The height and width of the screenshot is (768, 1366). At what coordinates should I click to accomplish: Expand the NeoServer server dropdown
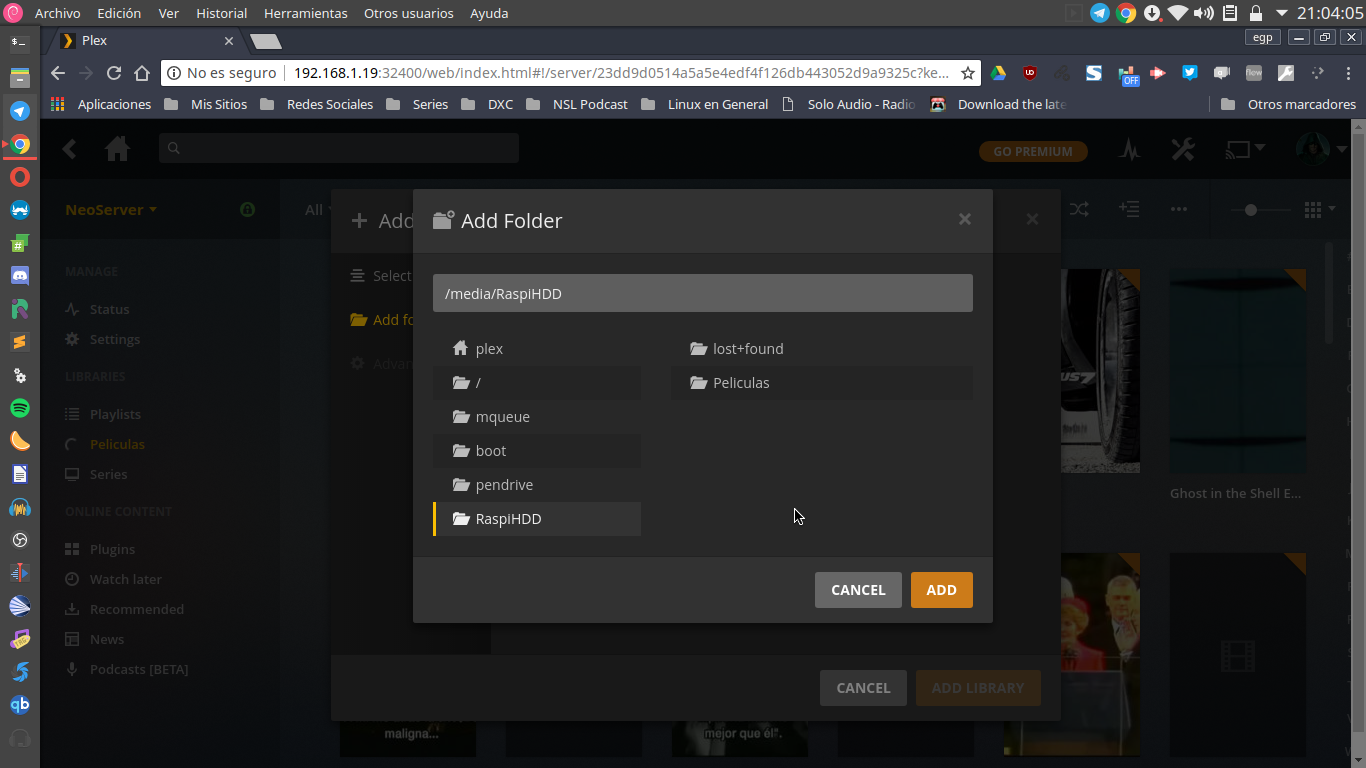[110, 210]
